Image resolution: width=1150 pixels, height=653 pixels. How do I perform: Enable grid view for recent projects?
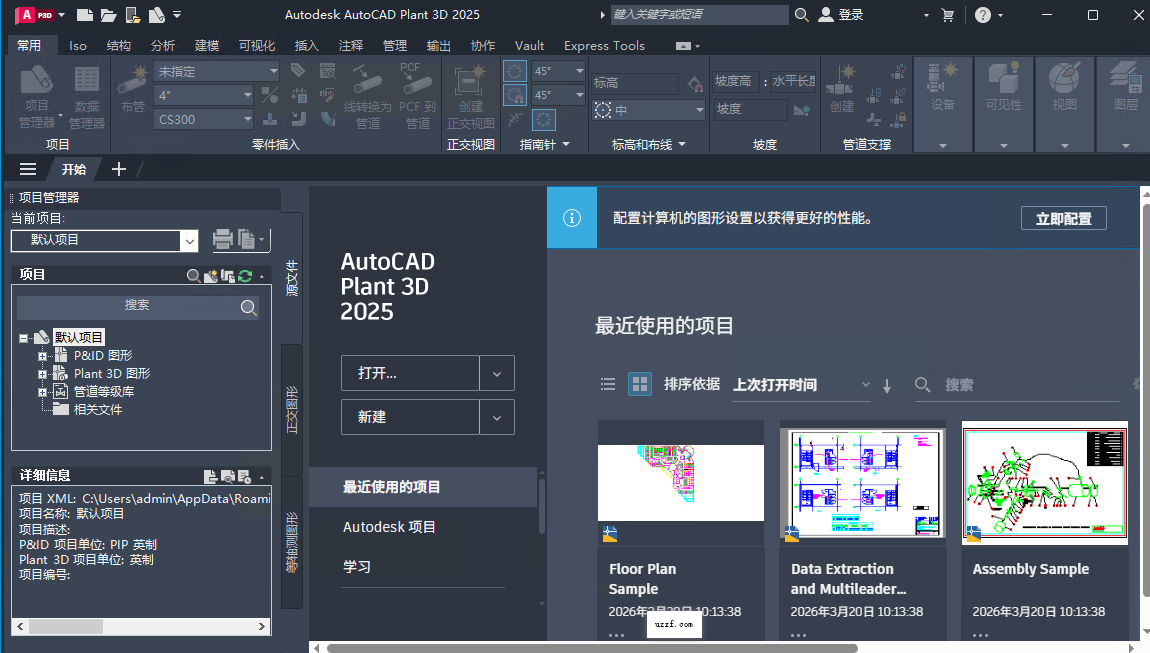[639, 383]
